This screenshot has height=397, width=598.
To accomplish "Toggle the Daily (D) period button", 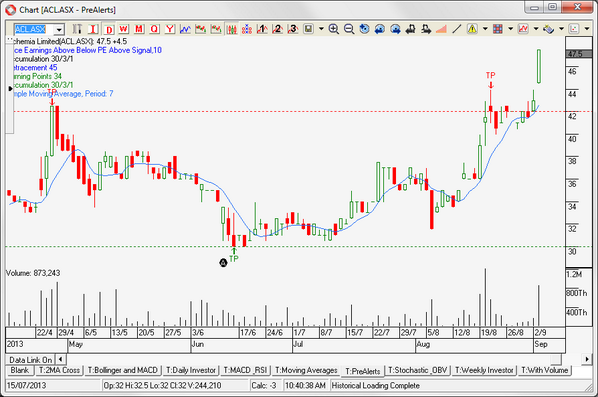I will pyautogui.click(x=109, y=29).
